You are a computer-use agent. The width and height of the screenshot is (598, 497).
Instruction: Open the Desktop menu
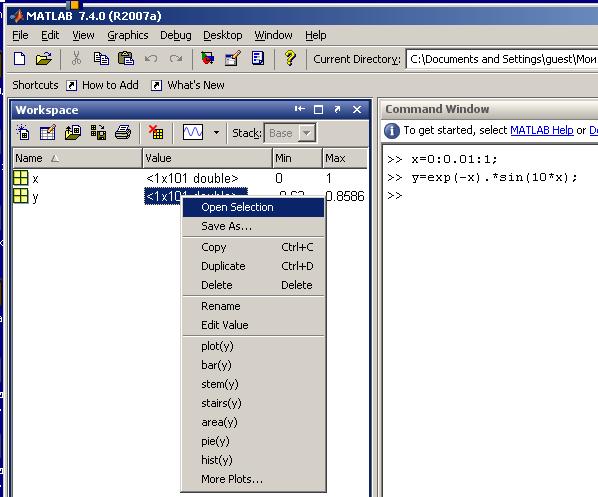pyautogui.click(x=222, y=35)
